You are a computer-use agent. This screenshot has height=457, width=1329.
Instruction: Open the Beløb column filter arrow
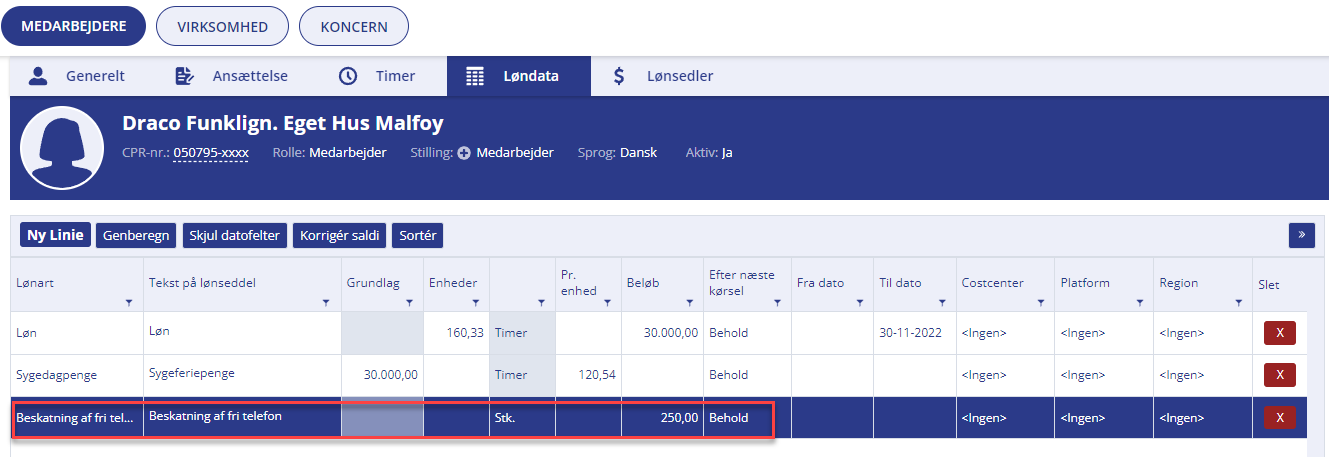pos(689,302)
